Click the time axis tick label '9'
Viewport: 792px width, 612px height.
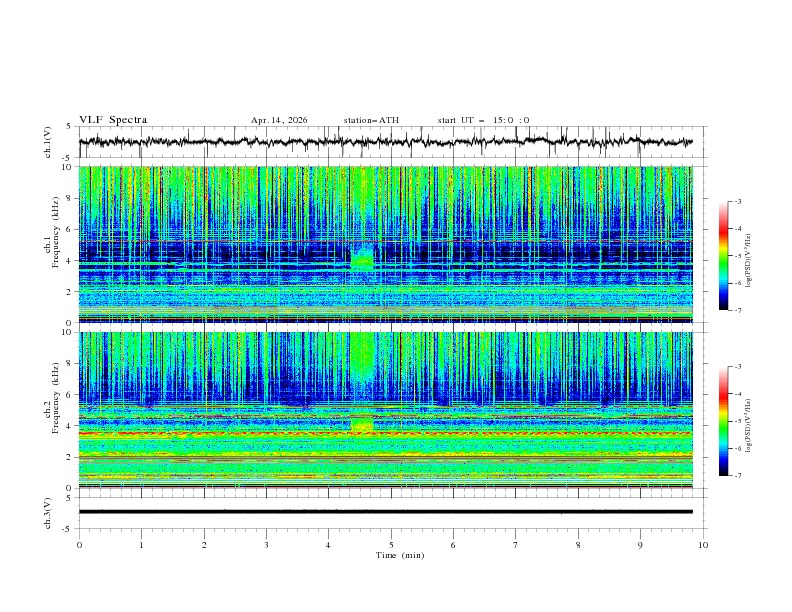640,545
